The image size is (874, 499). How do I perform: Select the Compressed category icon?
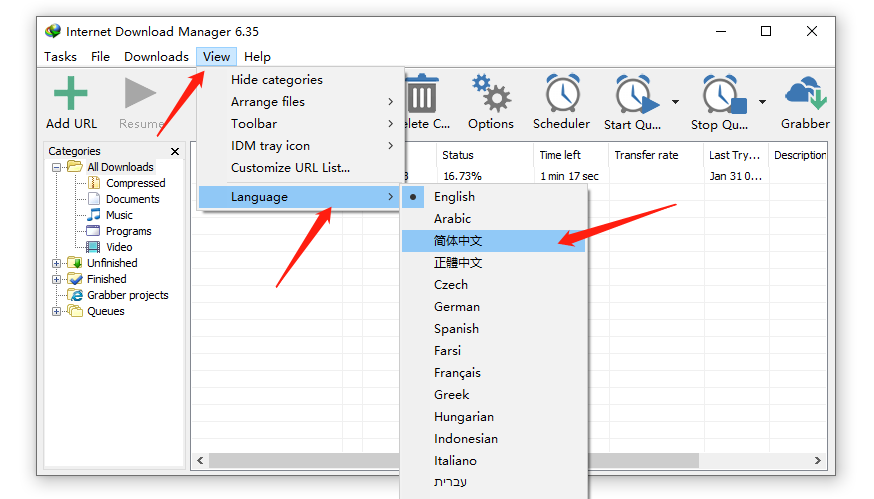pyautogui.click(x=94, y=183)
